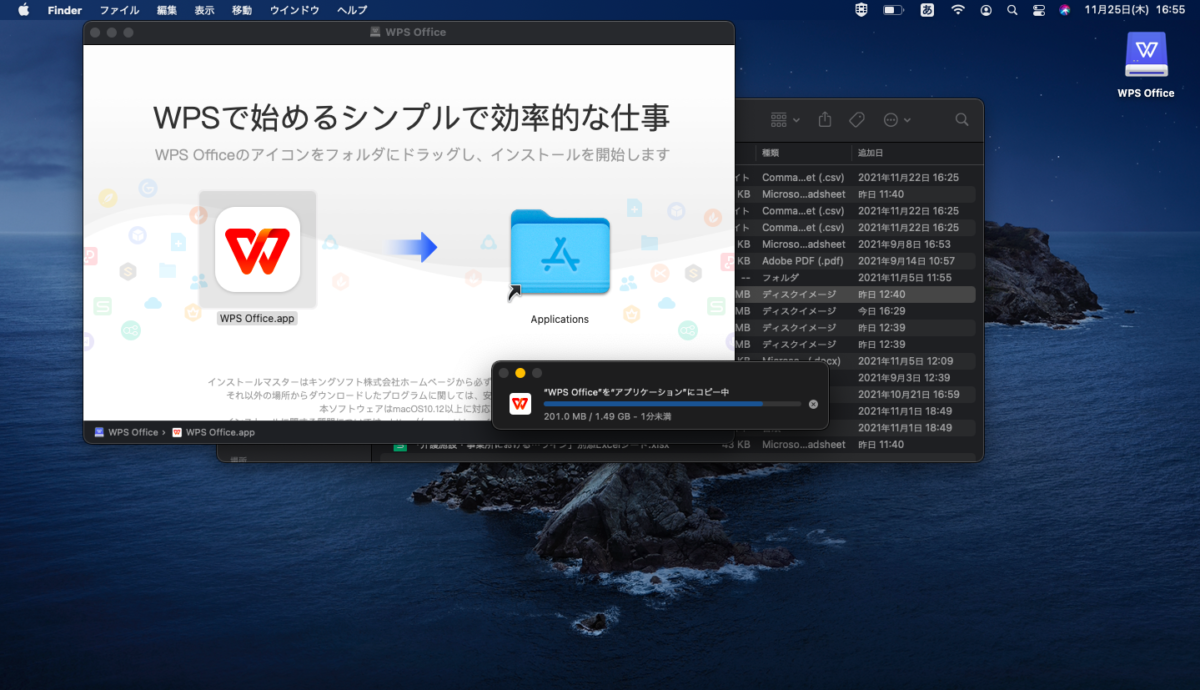Viewport: 1200px width, 690px height.
Task: Open the 編集 menu
Action: pyautogui.click(x=167, y=10)
